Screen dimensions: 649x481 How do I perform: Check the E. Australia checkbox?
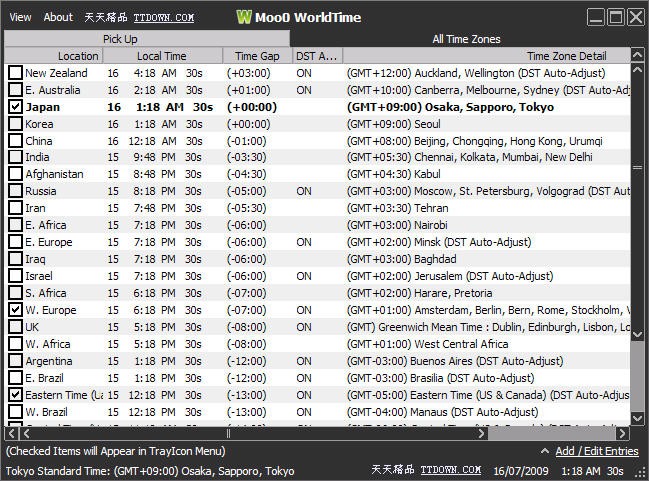[15, 90]
